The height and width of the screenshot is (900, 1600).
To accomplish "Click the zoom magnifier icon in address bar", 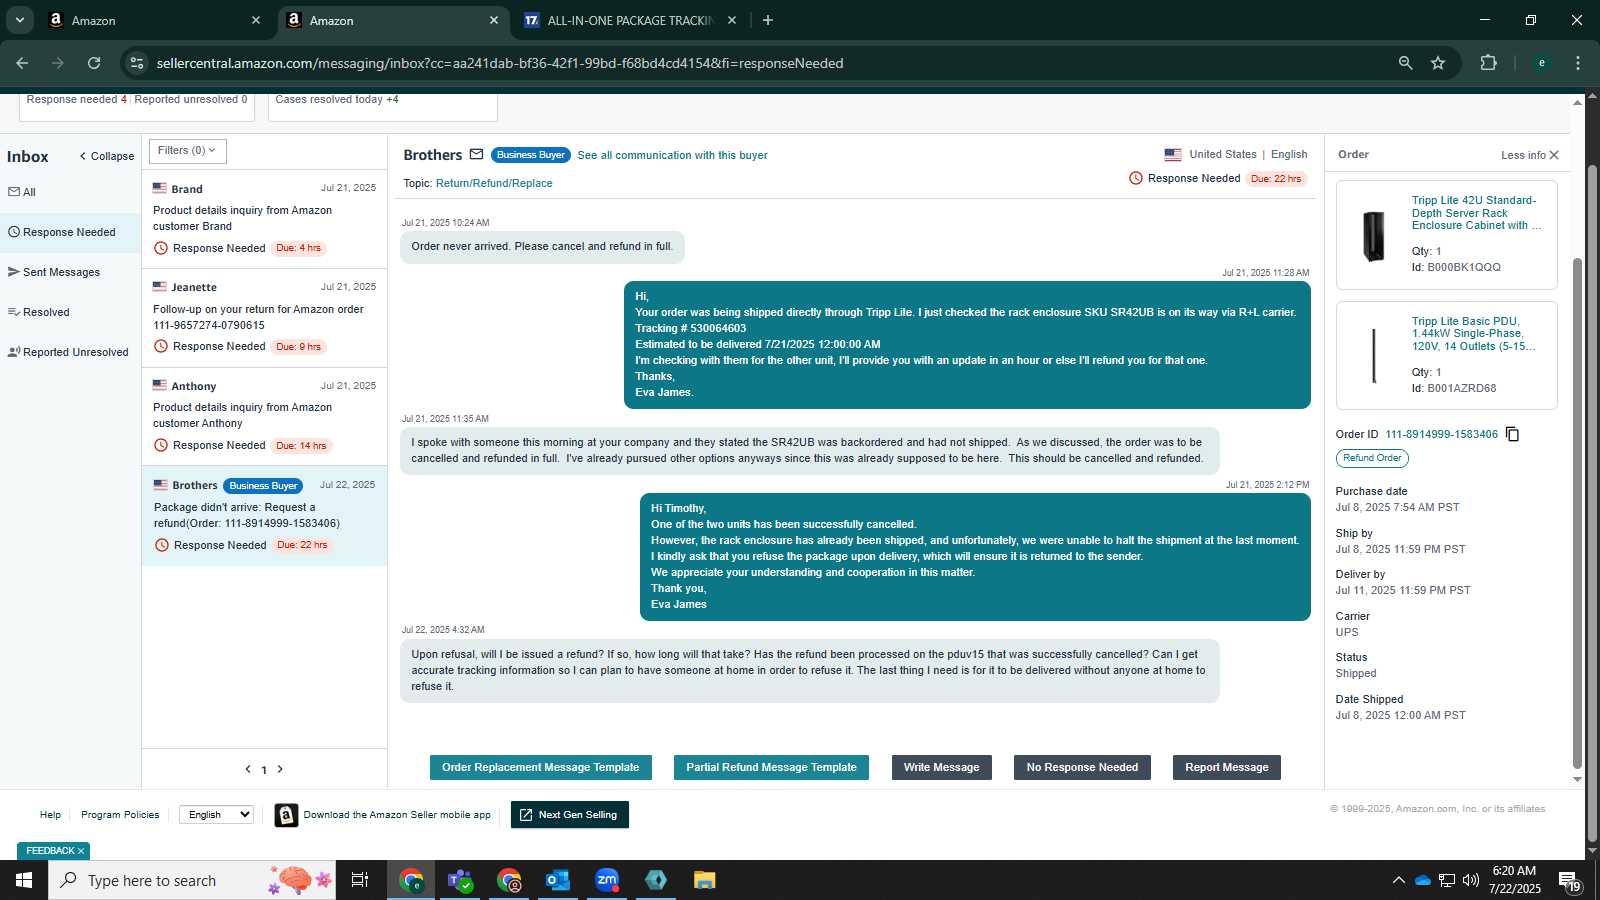I will point(1405,63).
